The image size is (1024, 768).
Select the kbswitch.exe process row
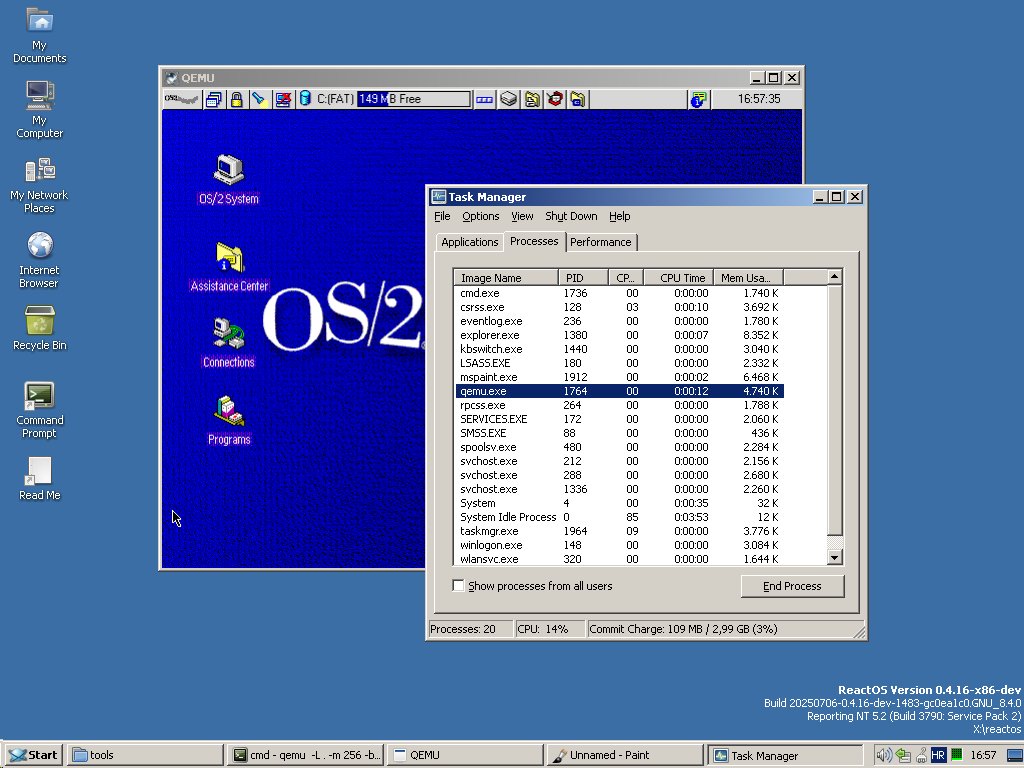point(619,349)
